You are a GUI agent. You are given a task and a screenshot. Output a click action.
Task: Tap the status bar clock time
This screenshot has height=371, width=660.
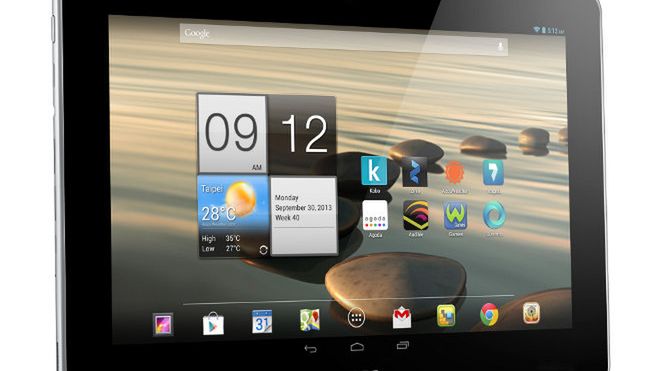pos(556,31)
